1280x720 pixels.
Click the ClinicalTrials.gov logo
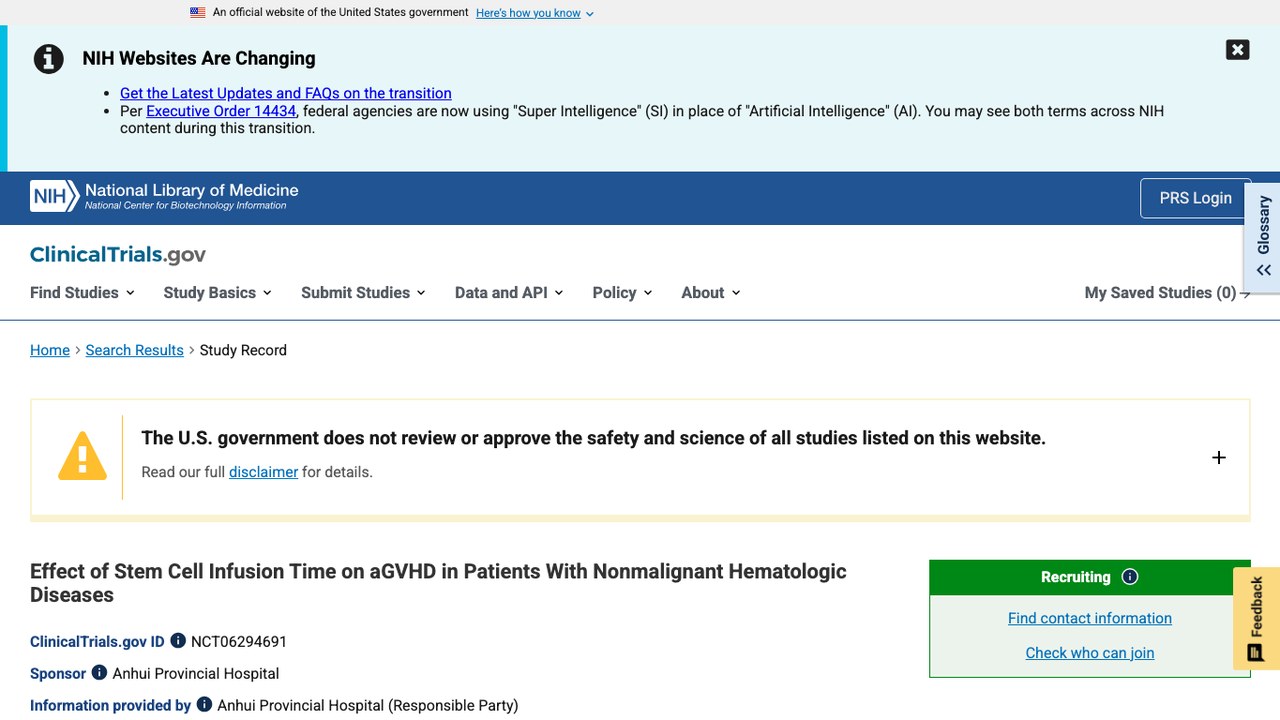118,254
